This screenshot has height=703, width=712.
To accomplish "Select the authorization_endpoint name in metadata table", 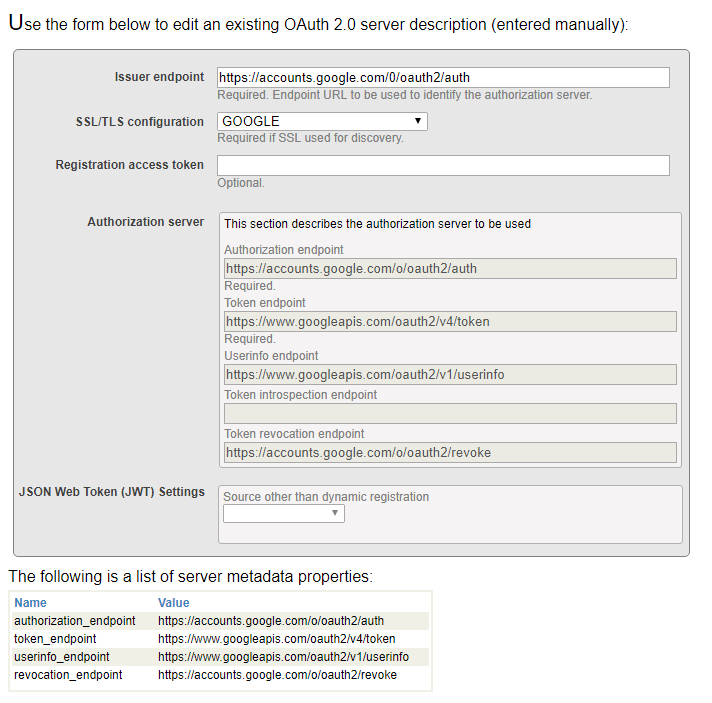I will [75, 621].
